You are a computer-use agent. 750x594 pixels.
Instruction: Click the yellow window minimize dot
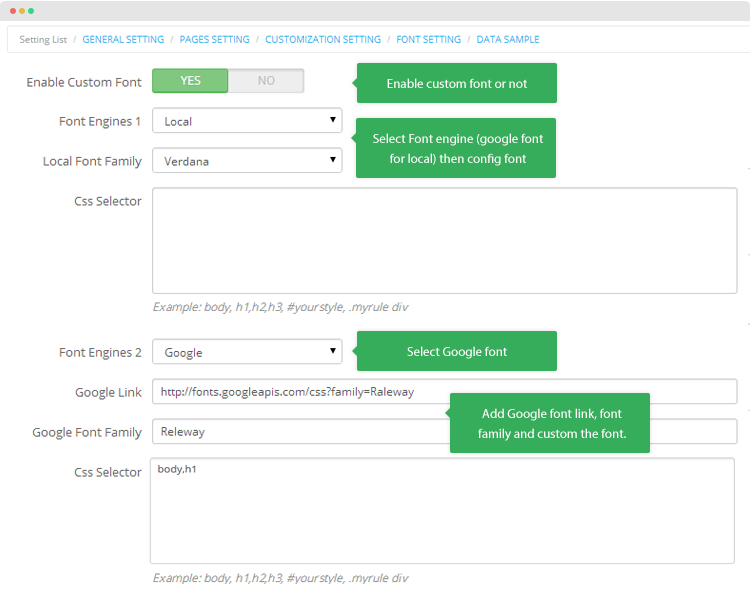(22, 11)
